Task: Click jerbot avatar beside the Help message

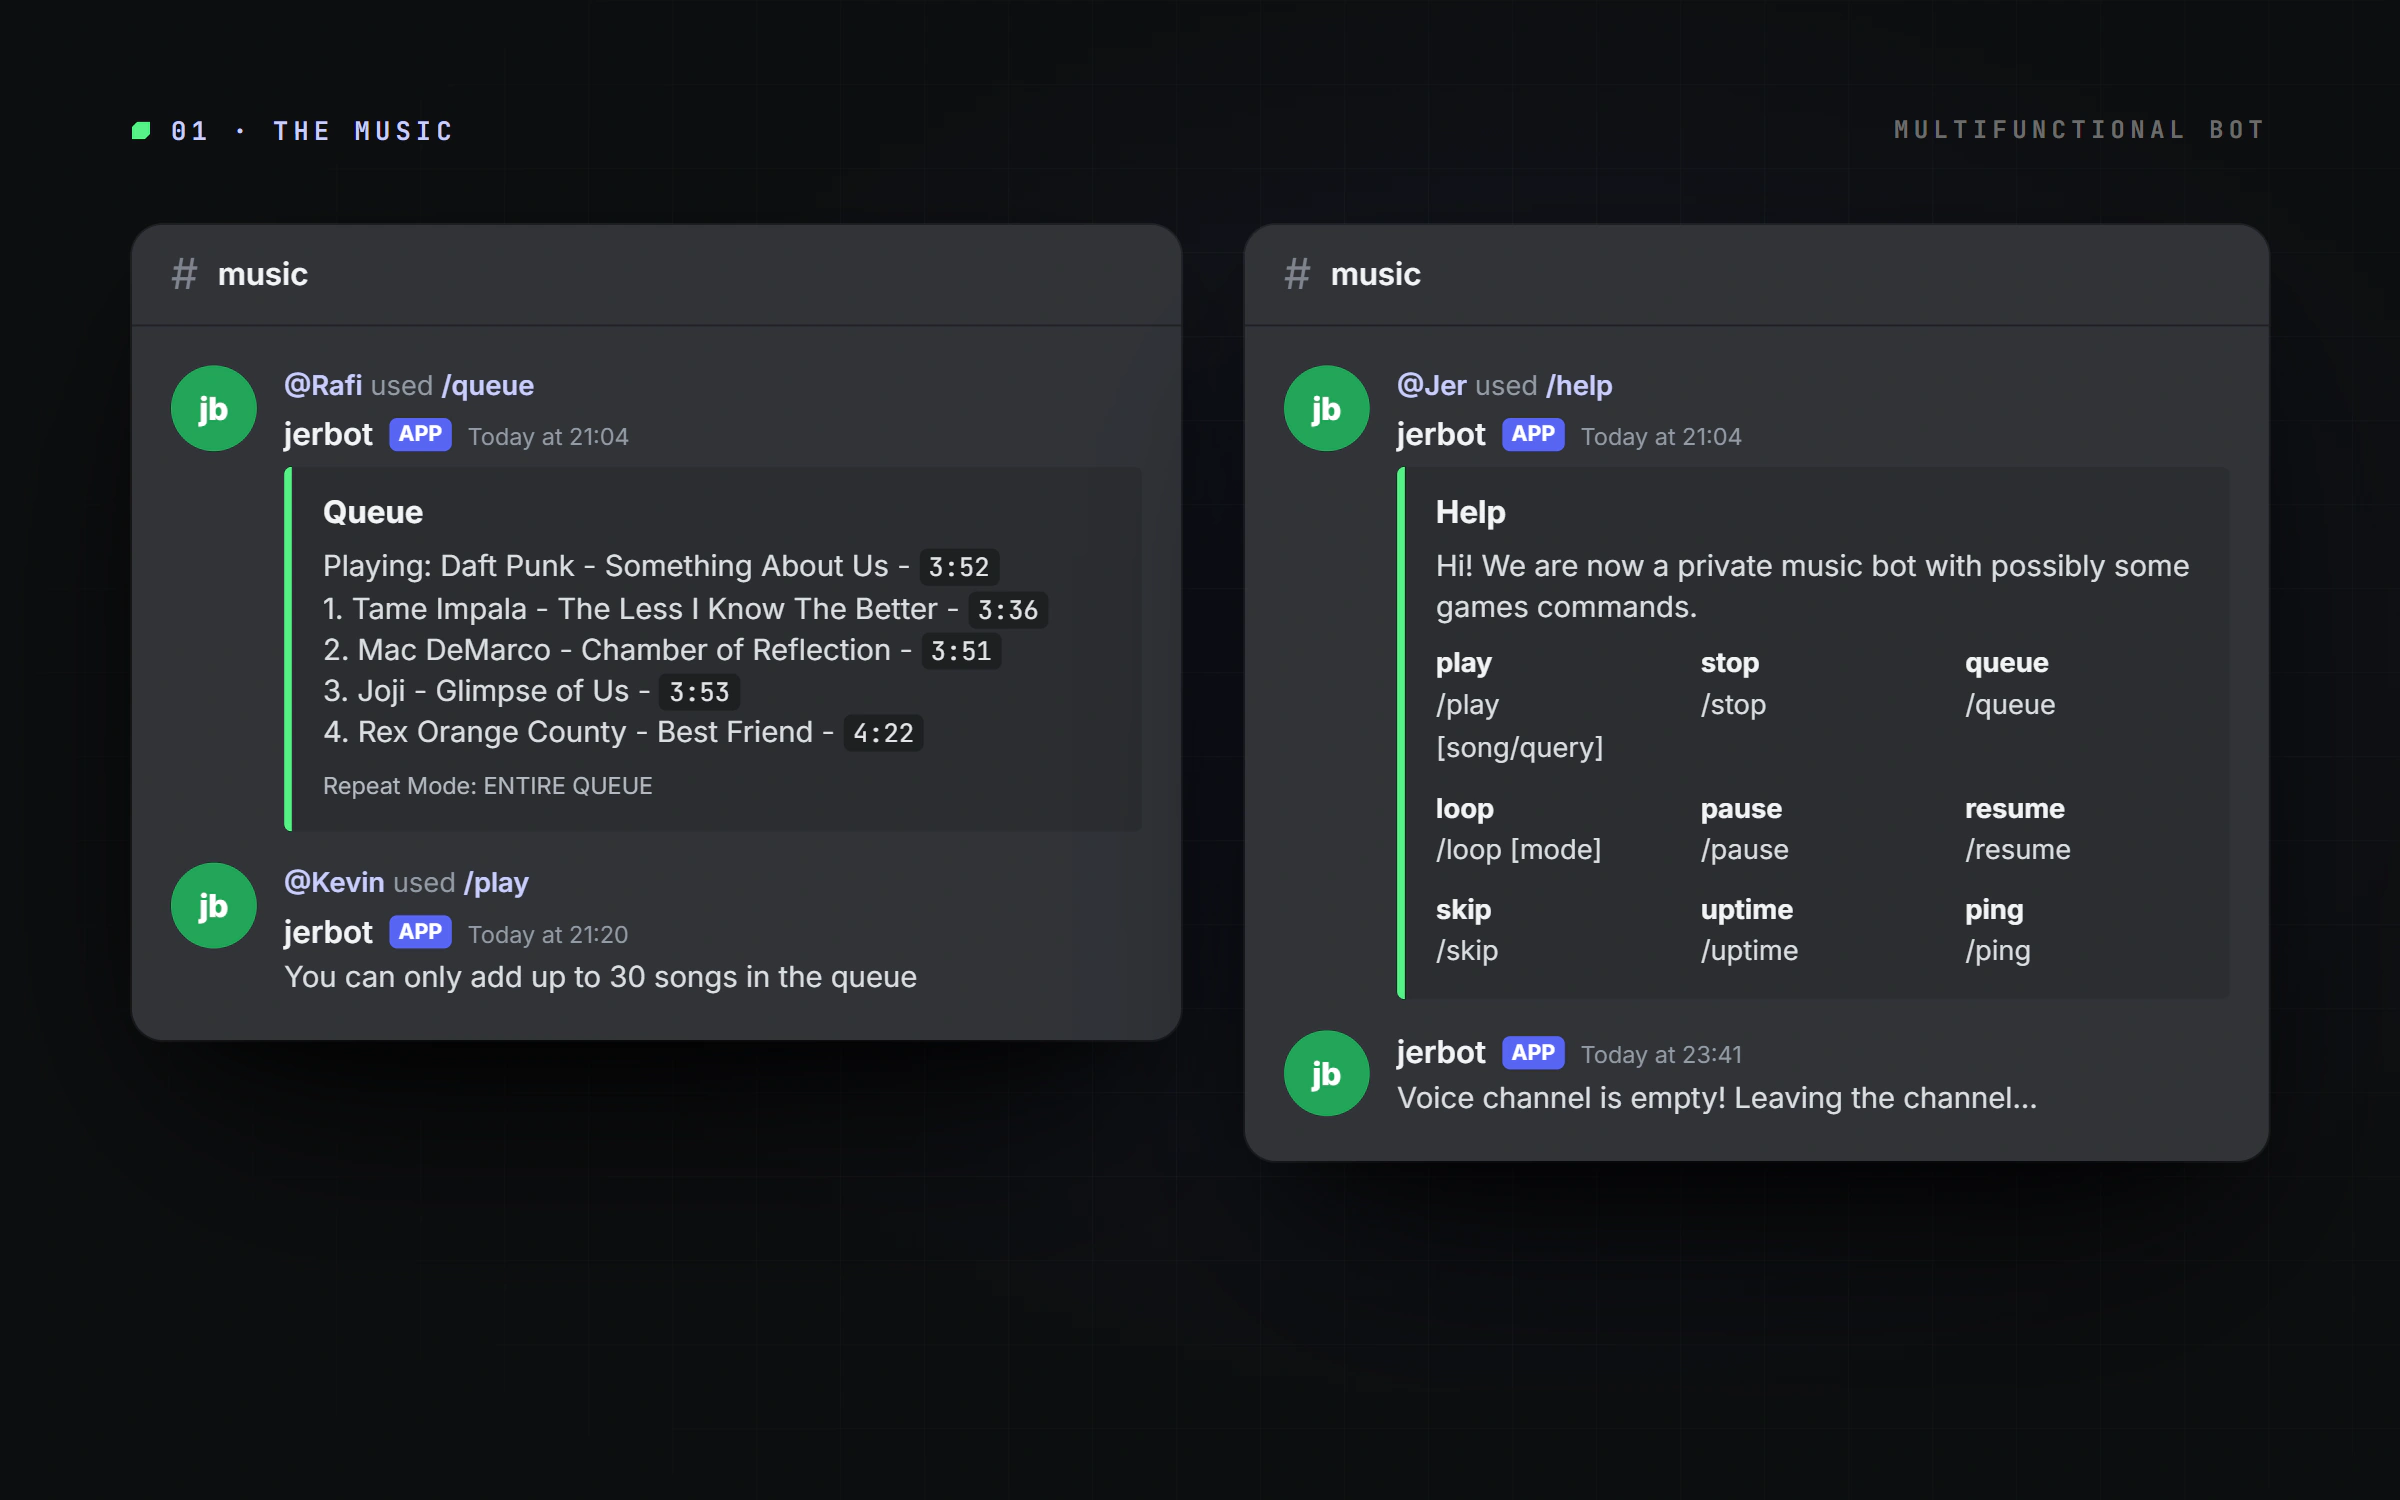Action: [x=1326, y=408]
